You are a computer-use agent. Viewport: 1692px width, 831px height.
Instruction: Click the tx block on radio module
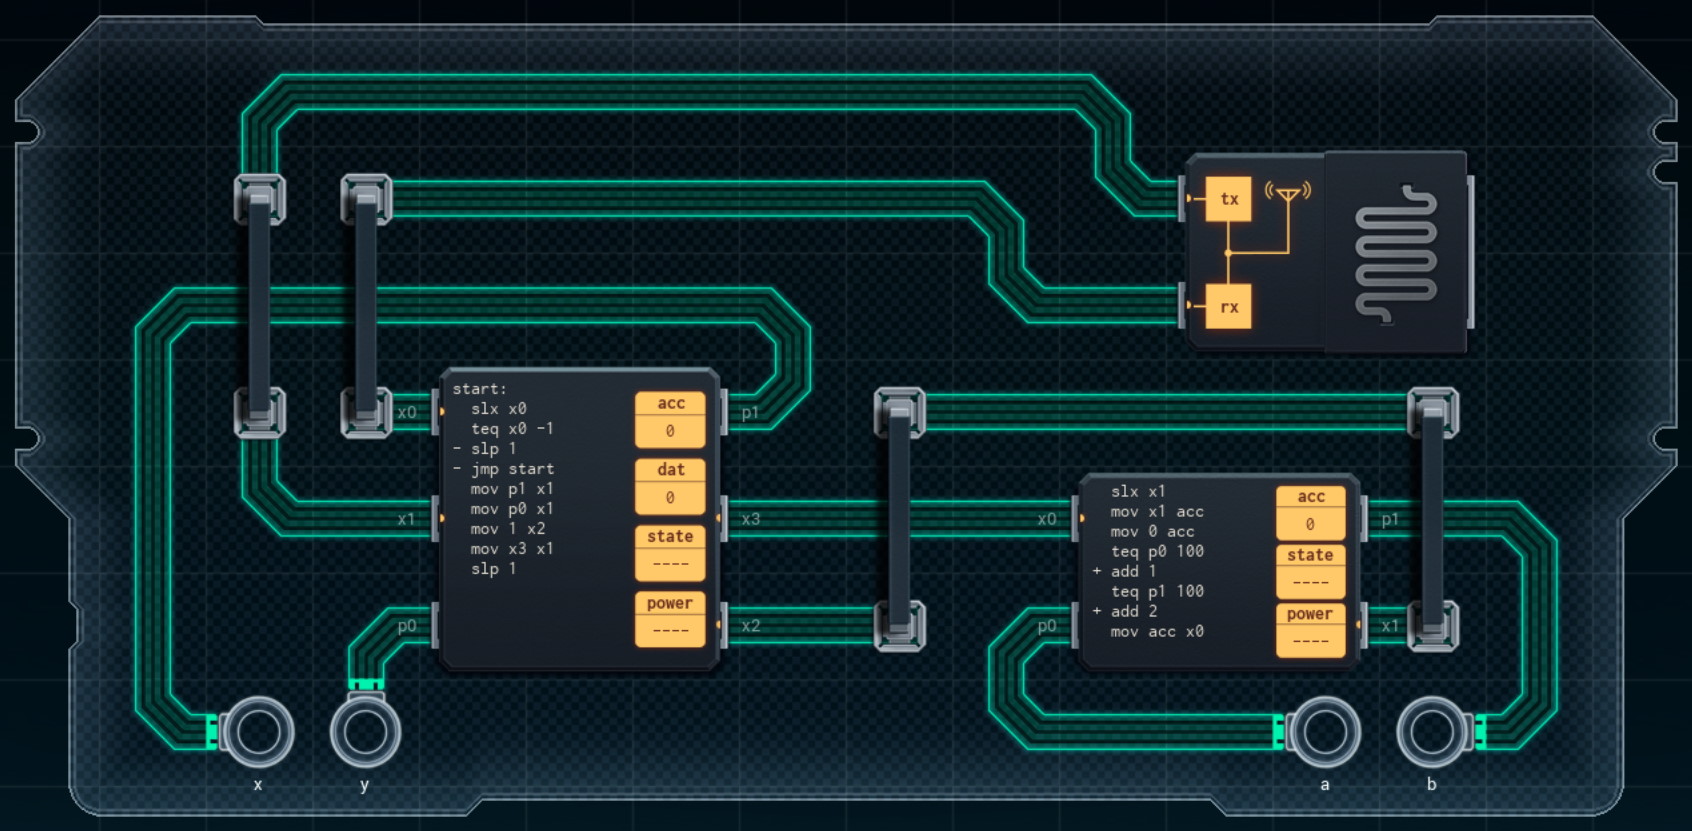[x=1228, y=199]
